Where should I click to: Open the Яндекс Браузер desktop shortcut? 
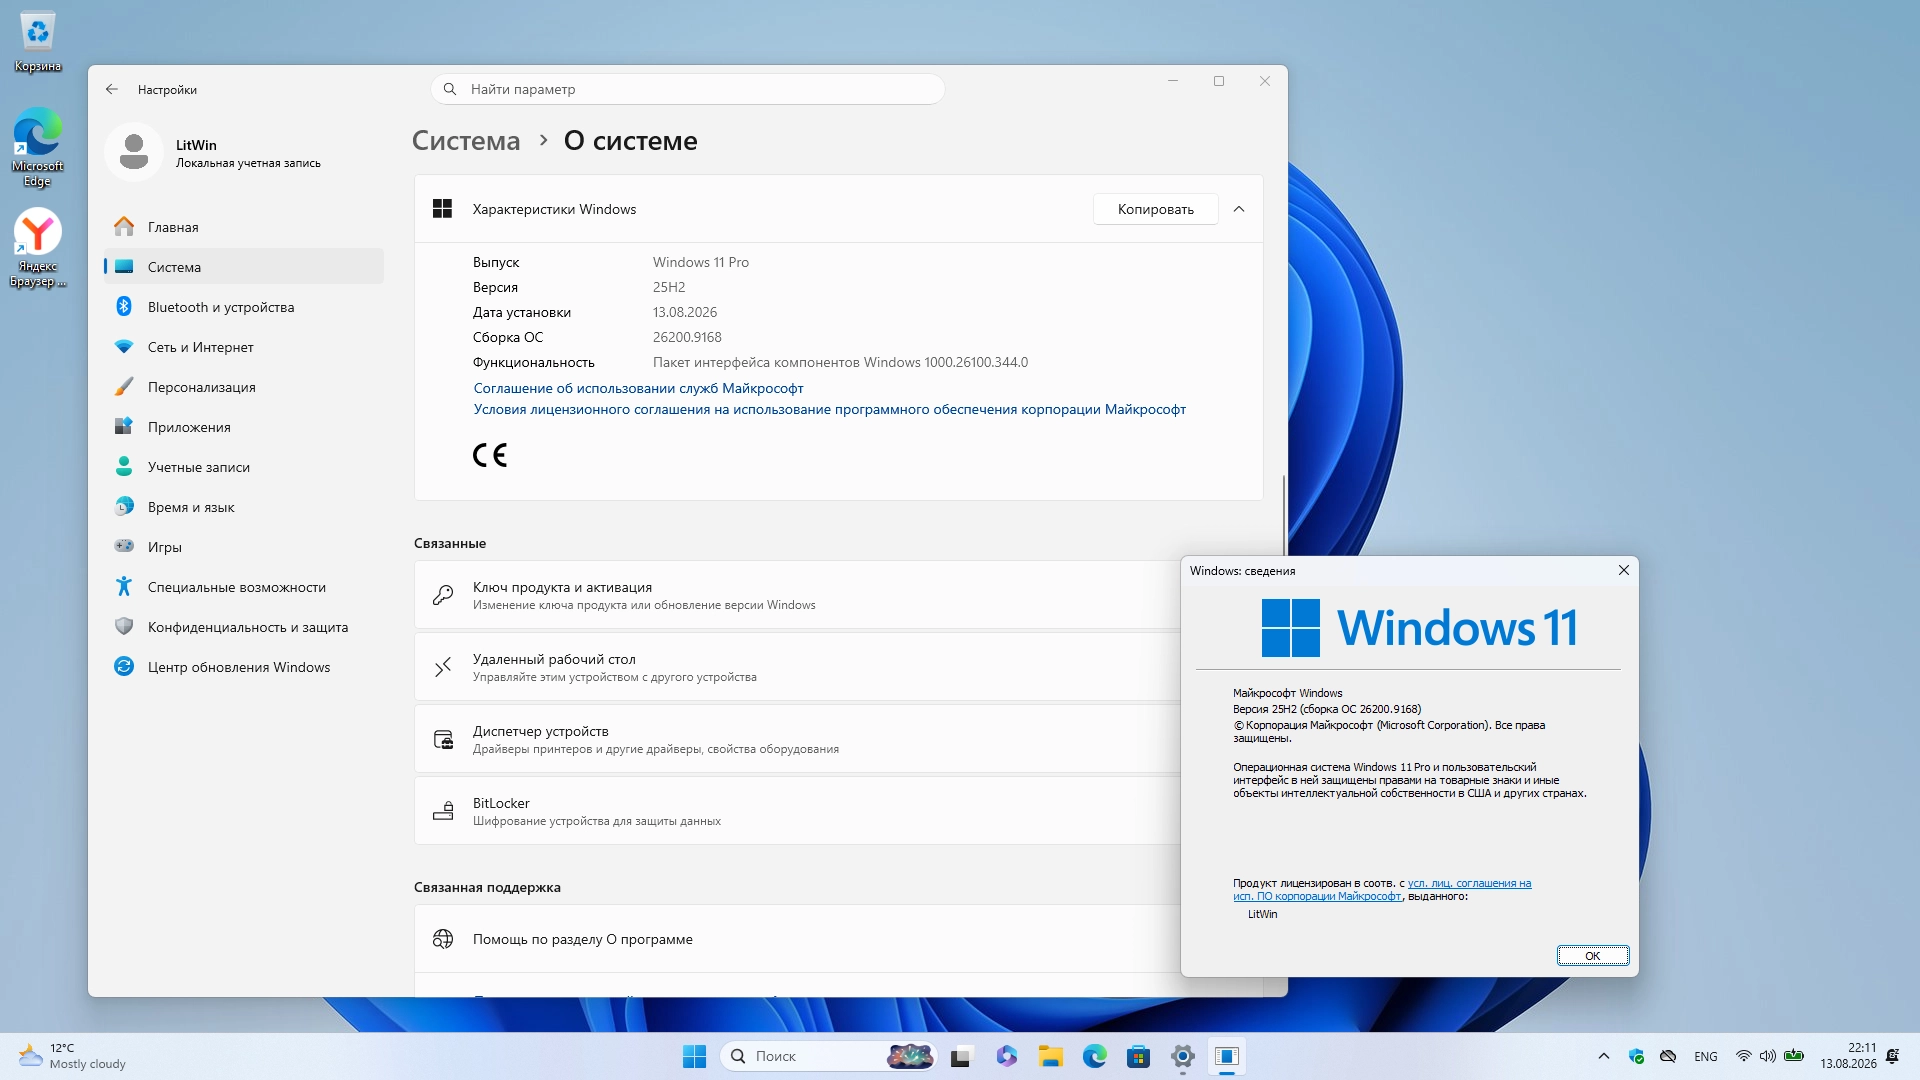[x=38, y=247]
